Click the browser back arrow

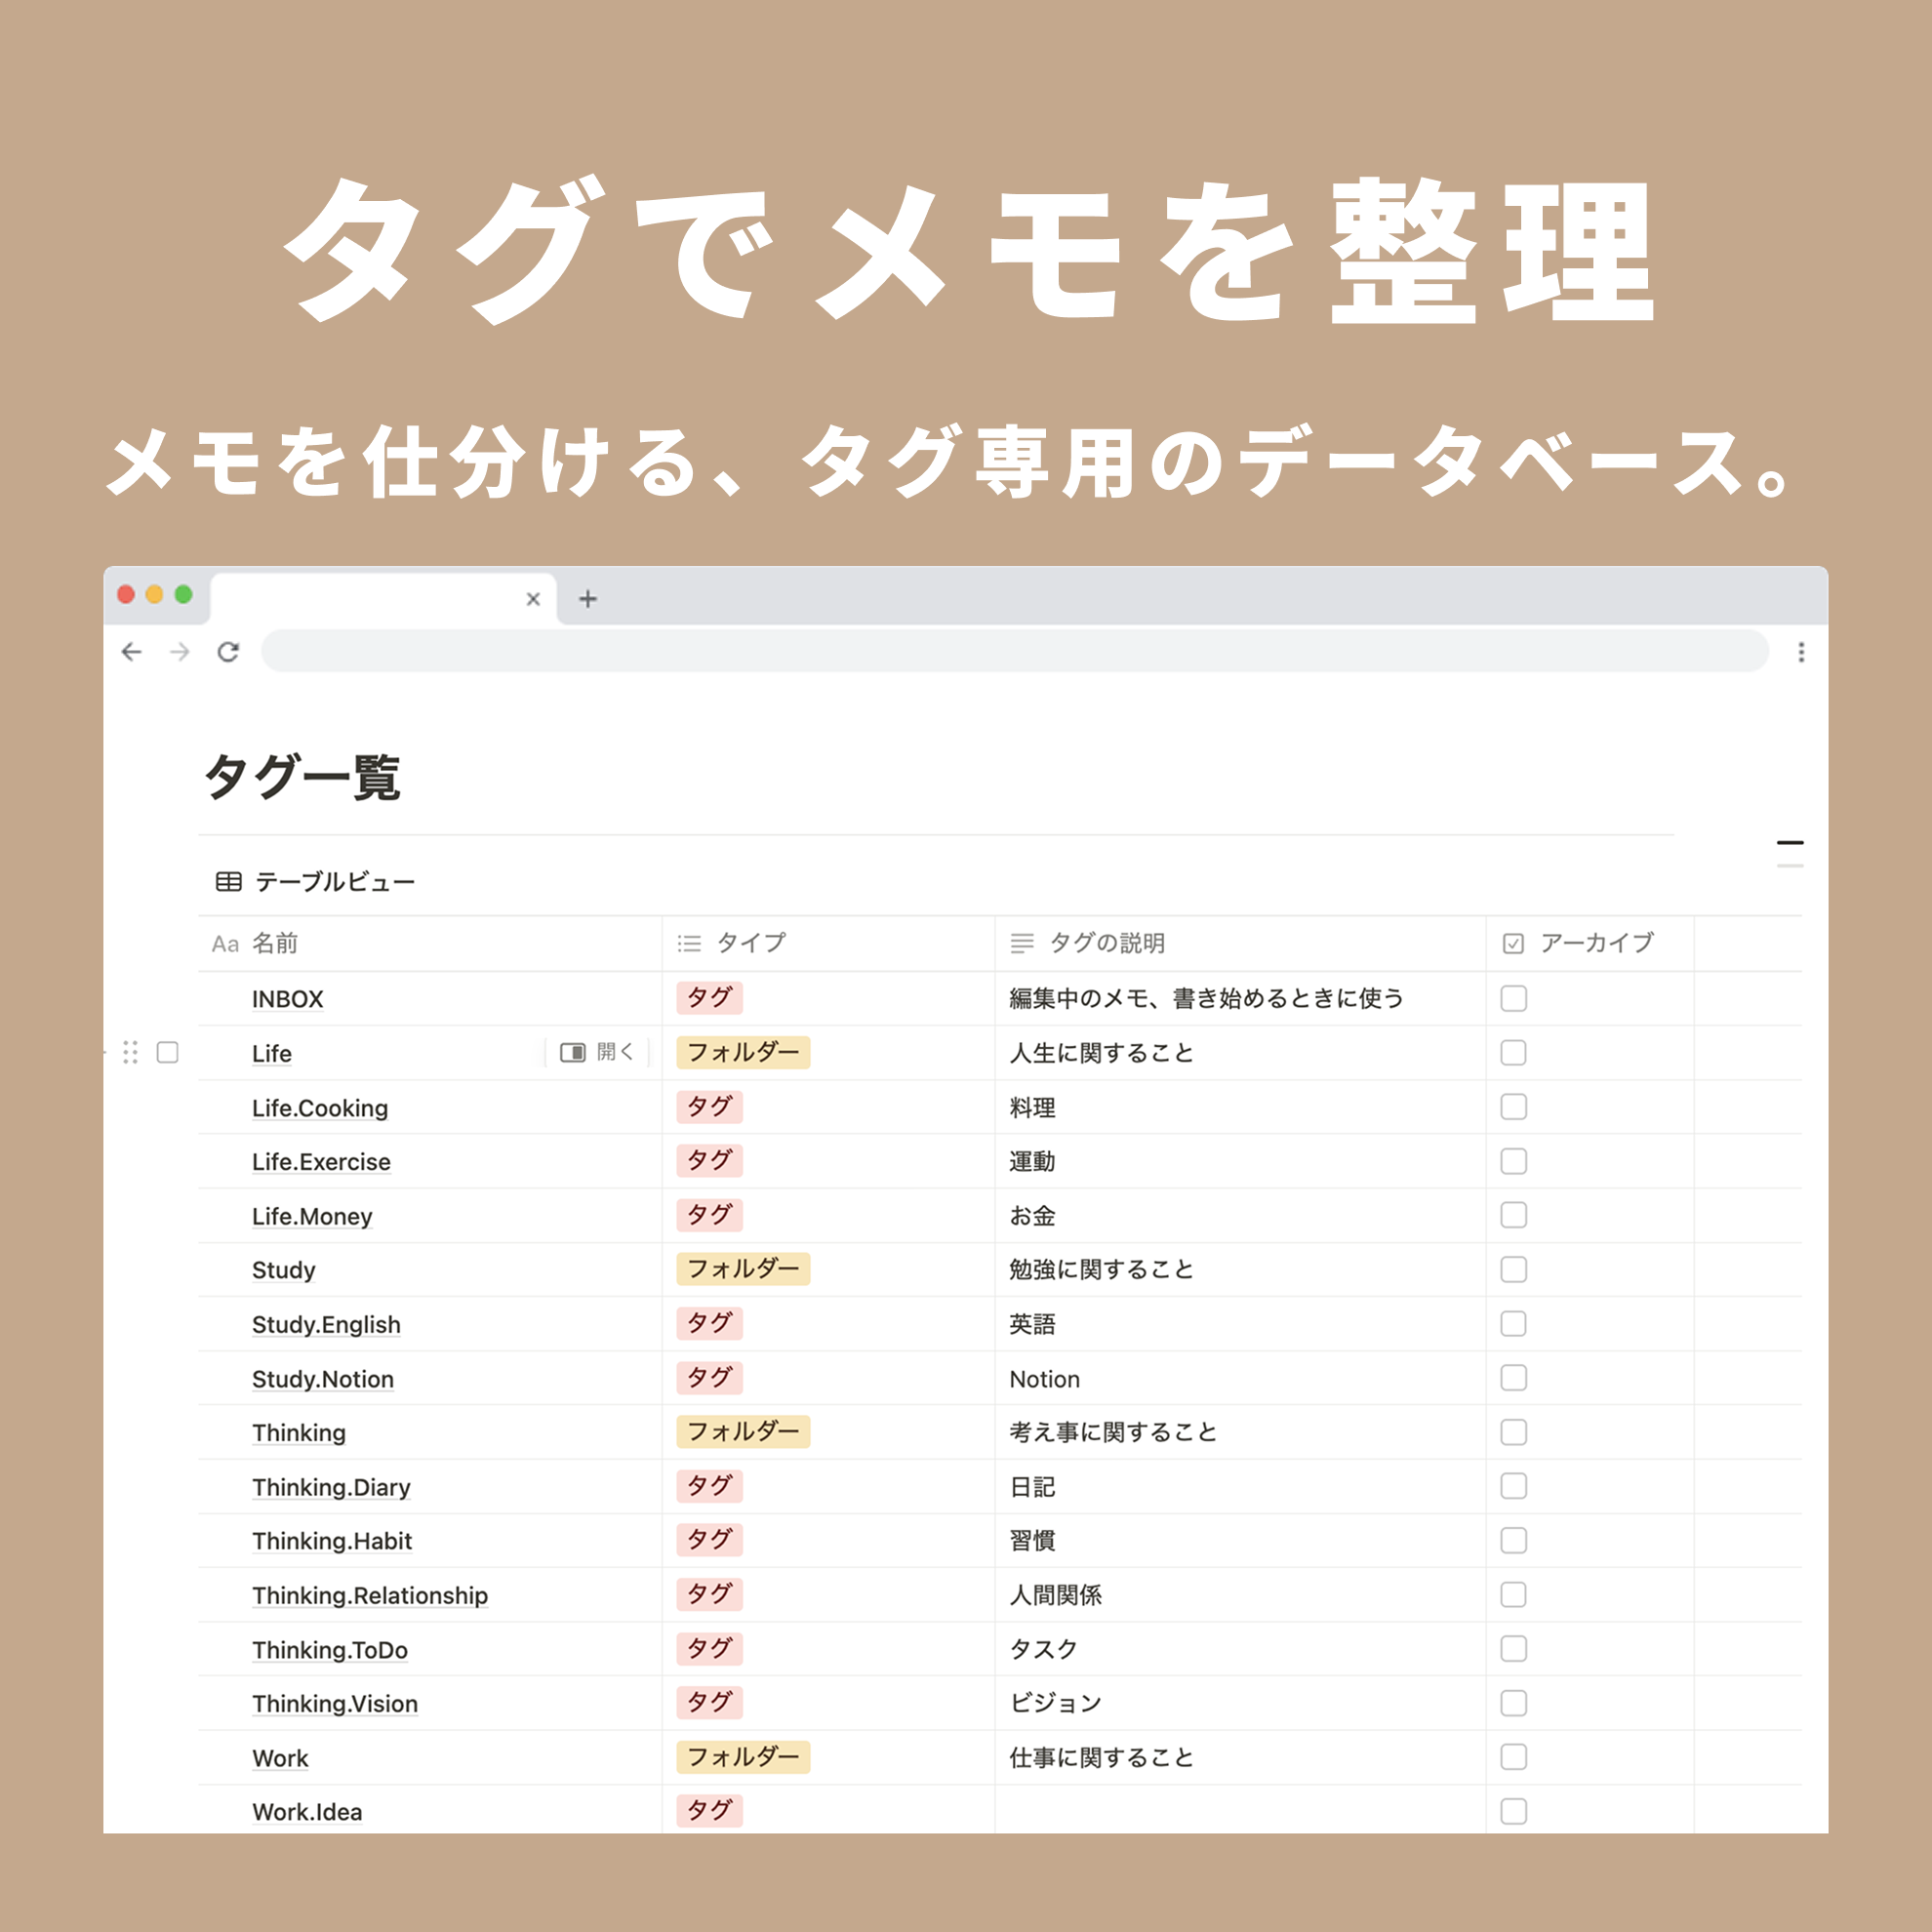(x=131, y=652)
